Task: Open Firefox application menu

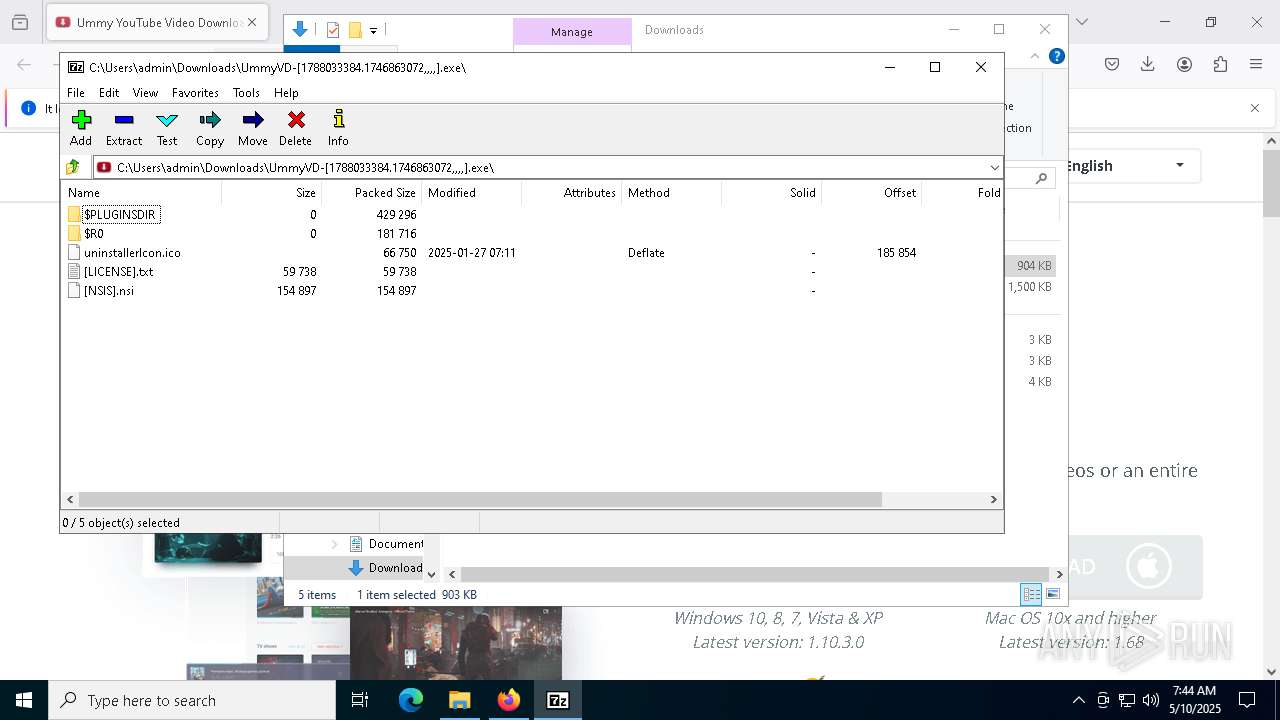Action: pos(1256,64)
